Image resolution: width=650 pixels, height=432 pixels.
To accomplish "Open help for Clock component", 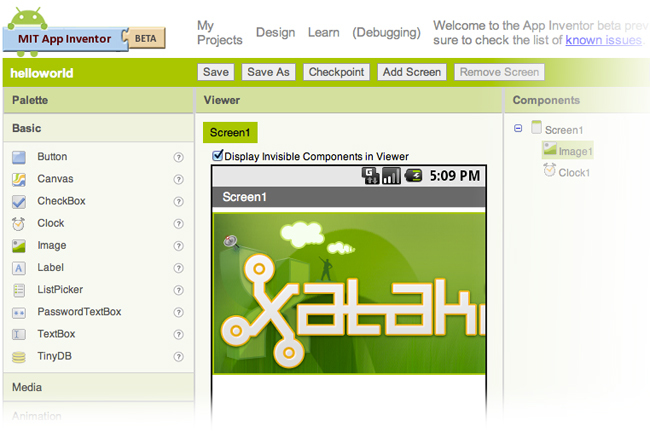I will pyautogui.click(x=178, y=224).
